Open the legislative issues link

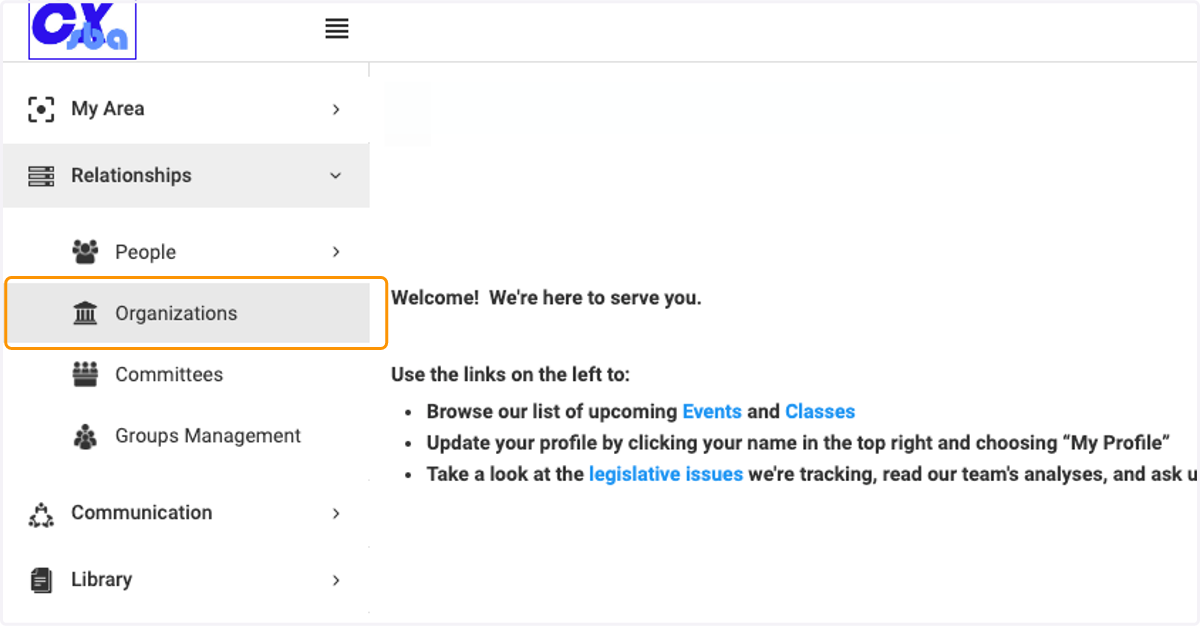[x=666, y=474]
